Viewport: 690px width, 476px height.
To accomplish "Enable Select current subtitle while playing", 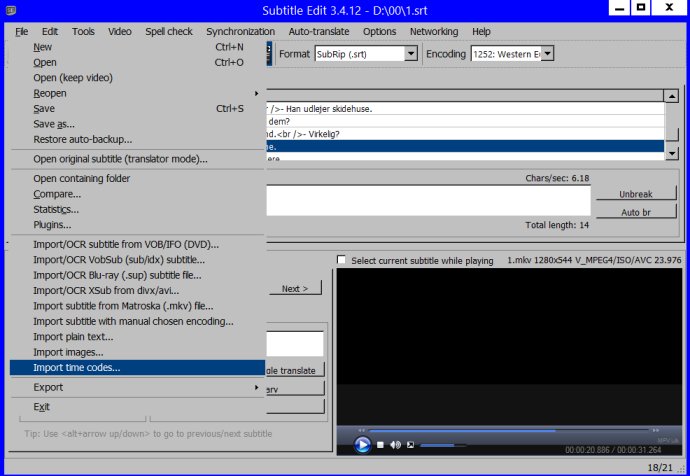I will [341, 260].
